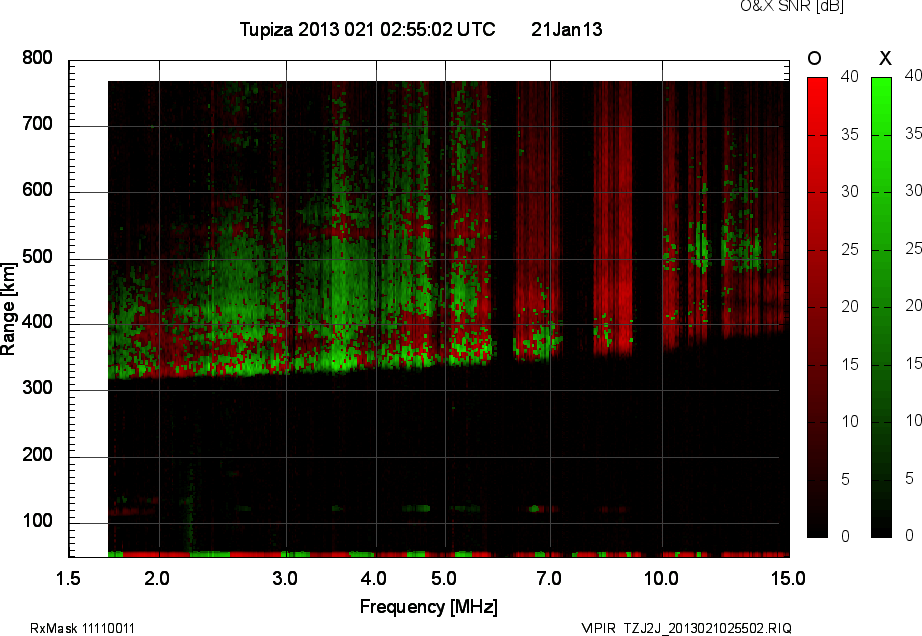Click the 30 dB label on the O scale
Image resolution: width=922 pixels, height=636 pixels.
[850, 192]
